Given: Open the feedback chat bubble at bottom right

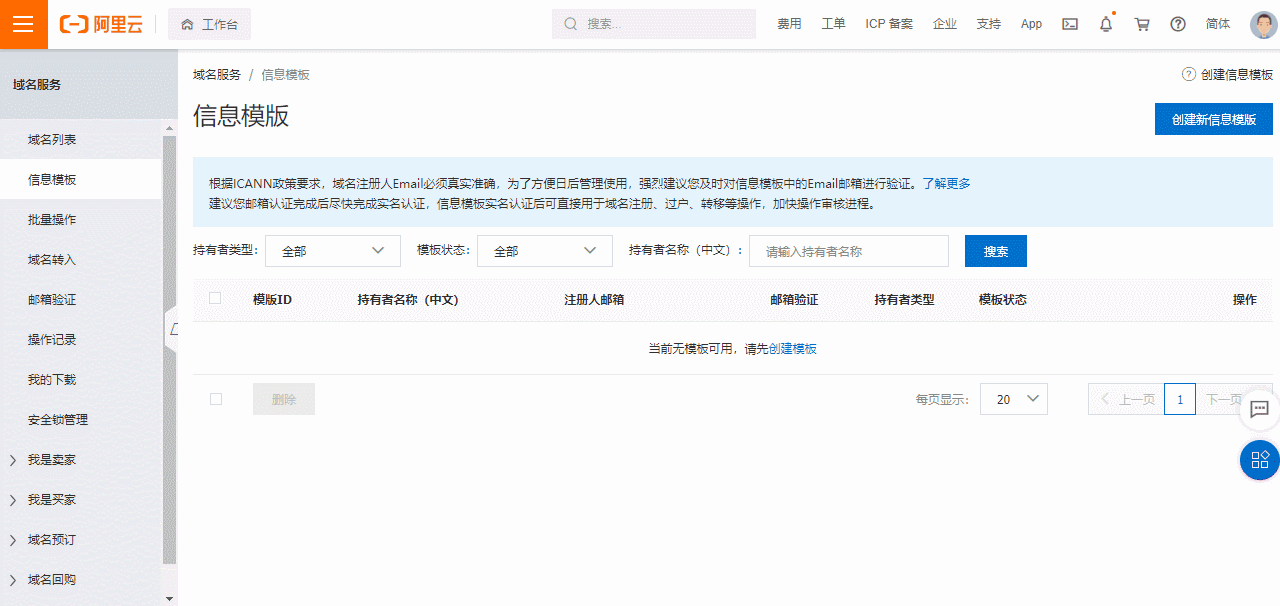Looking at the screenshot, I should [1259, 410].
